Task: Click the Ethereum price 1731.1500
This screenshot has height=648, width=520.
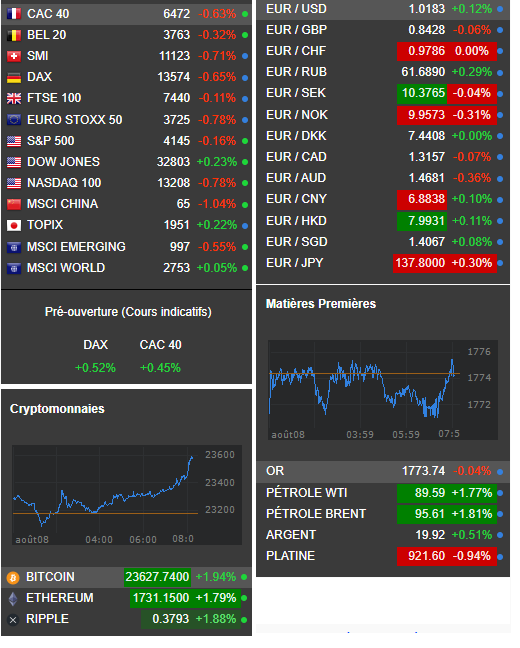Action: tap(161, 598)
